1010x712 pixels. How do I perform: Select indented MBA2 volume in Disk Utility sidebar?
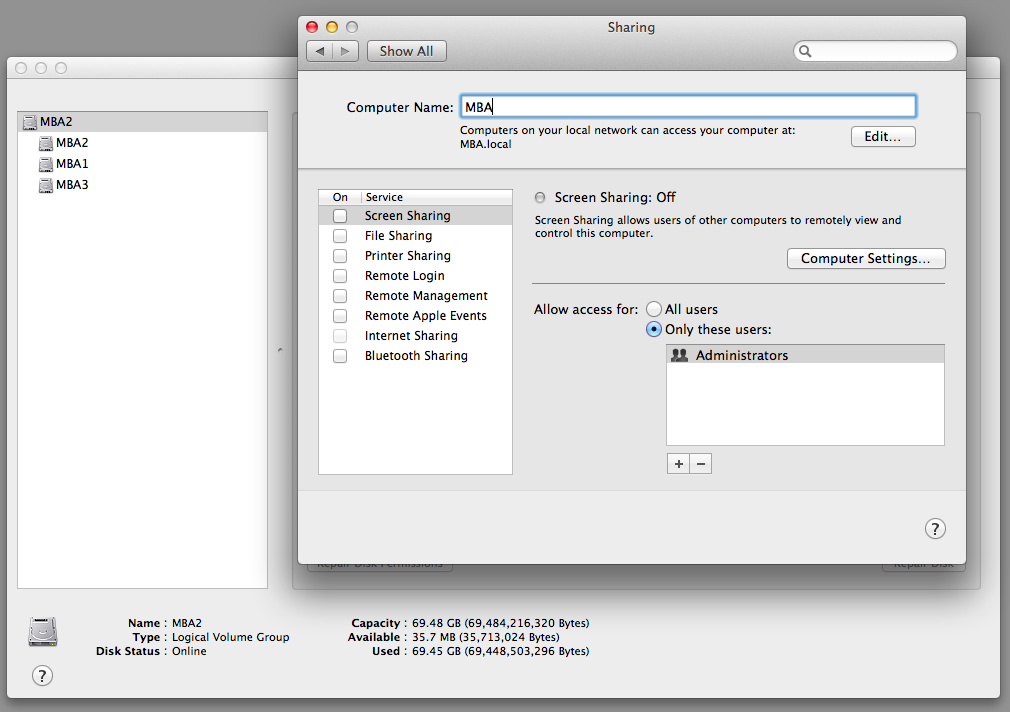click(142, 143)
